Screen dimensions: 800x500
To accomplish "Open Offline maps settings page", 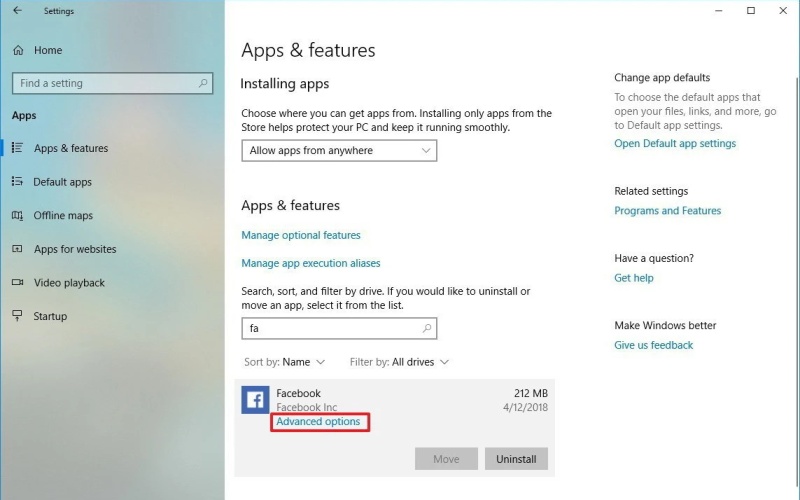I will click(63, 216).
